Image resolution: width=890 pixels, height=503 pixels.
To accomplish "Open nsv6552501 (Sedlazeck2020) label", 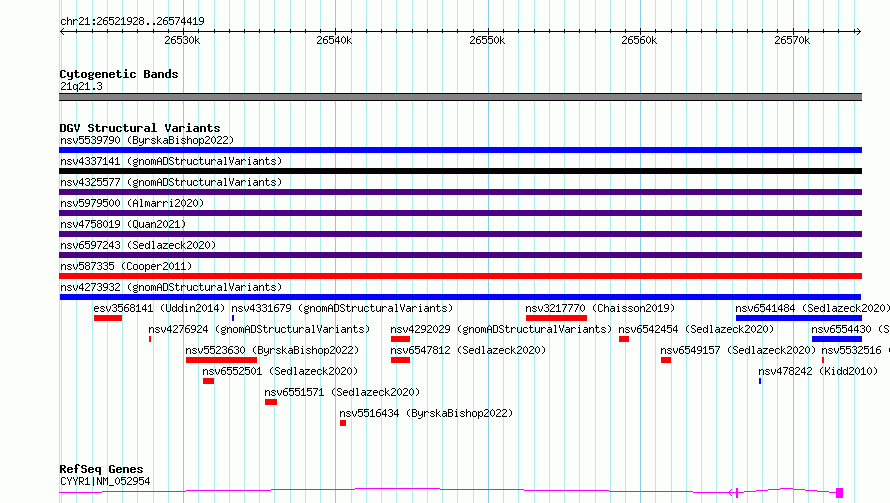I will coord(280,371).
